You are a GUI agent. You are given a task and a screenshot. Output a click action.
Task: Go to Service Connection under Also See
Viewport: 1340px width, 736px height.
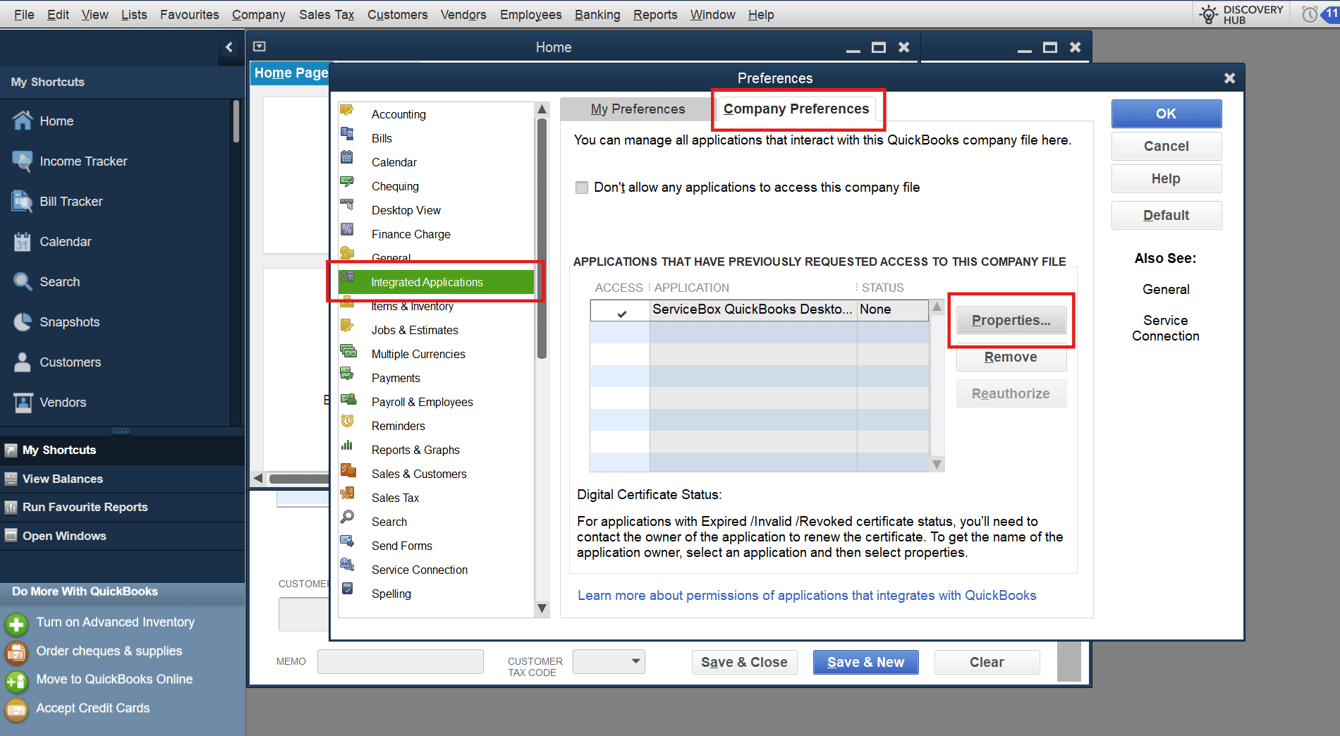1166,328
